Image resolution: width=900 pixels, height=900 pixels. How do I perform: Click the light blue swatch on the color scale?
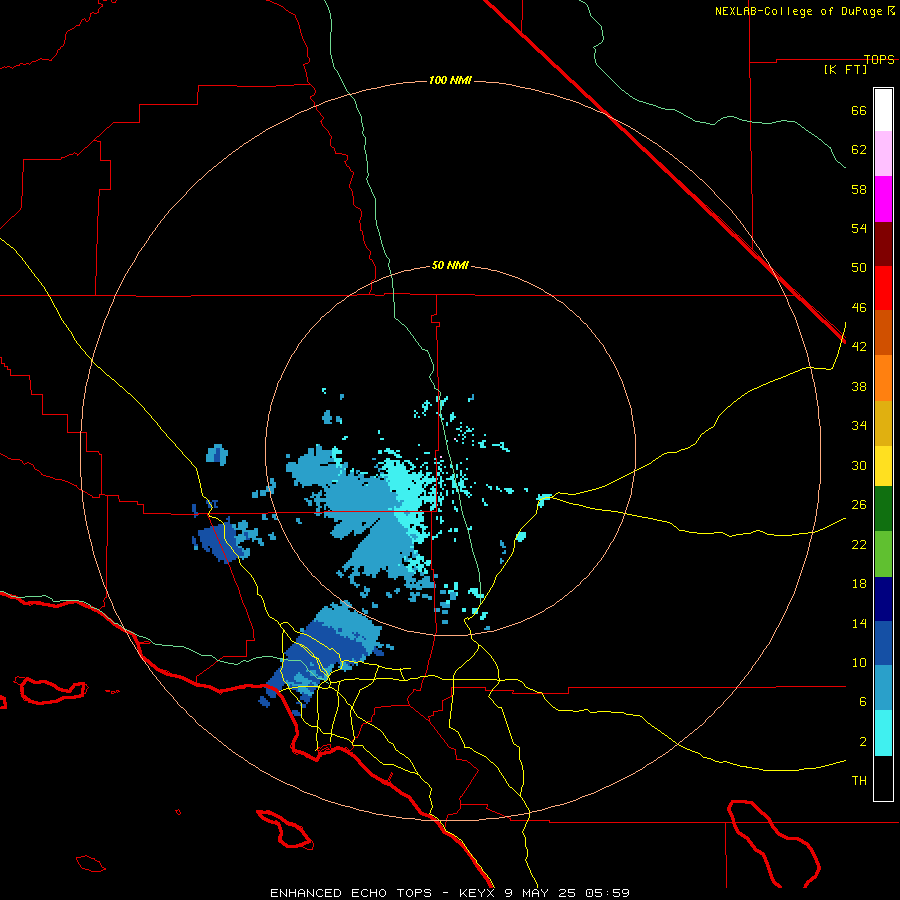click(883, 688)
